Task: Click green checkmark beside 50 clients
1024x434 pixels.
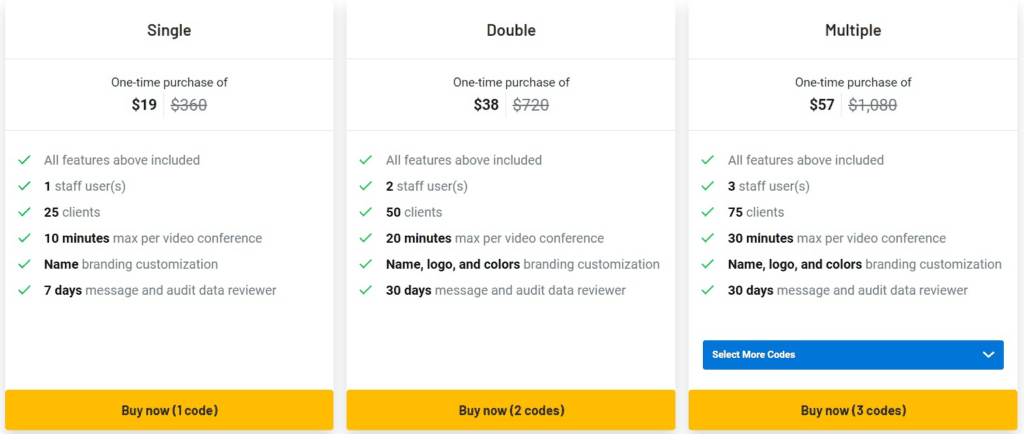Action: coord(366,212)
